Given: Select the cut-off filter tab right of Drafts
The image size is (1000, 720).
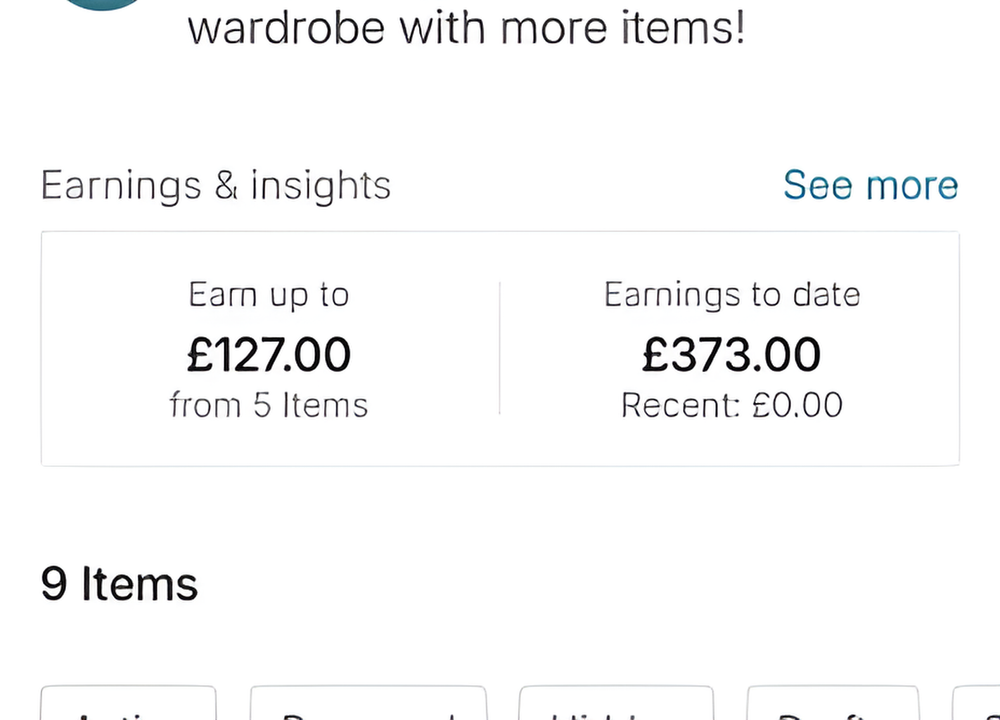Looking at the screenshot, I should pos(977,705).
